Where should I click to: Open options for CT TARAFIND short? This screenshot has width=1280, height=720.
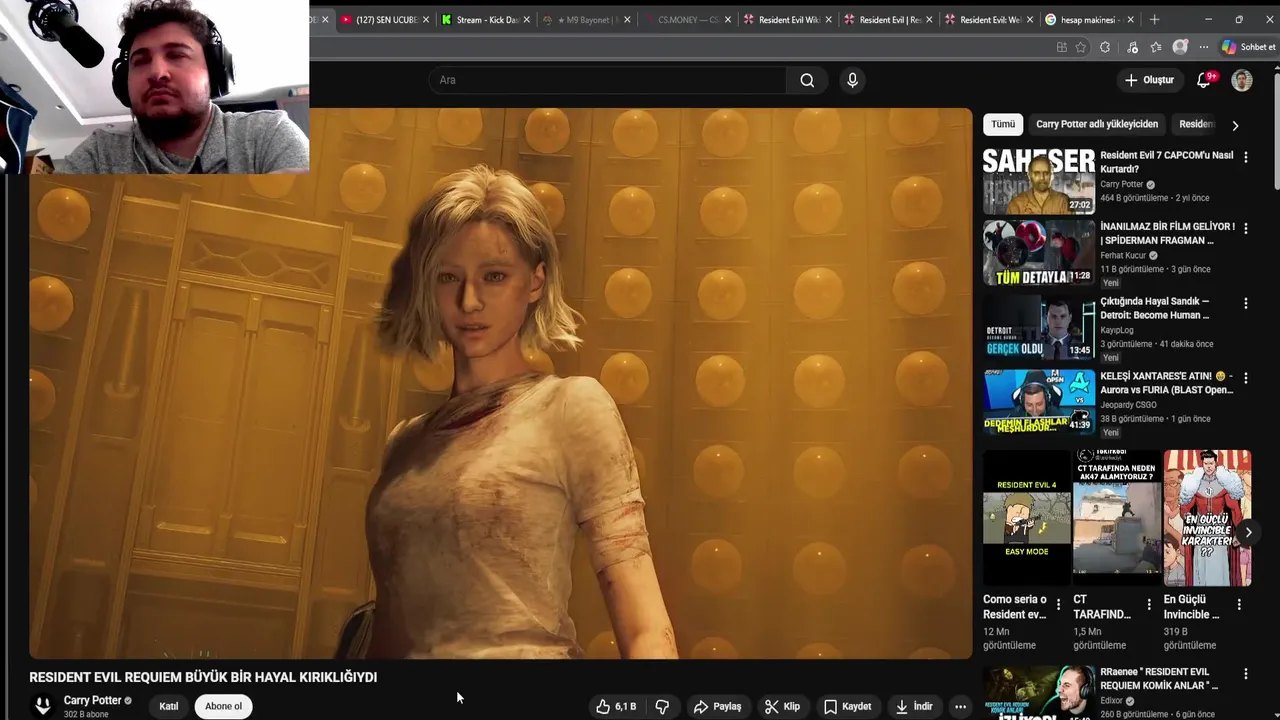click(1148, 604)
